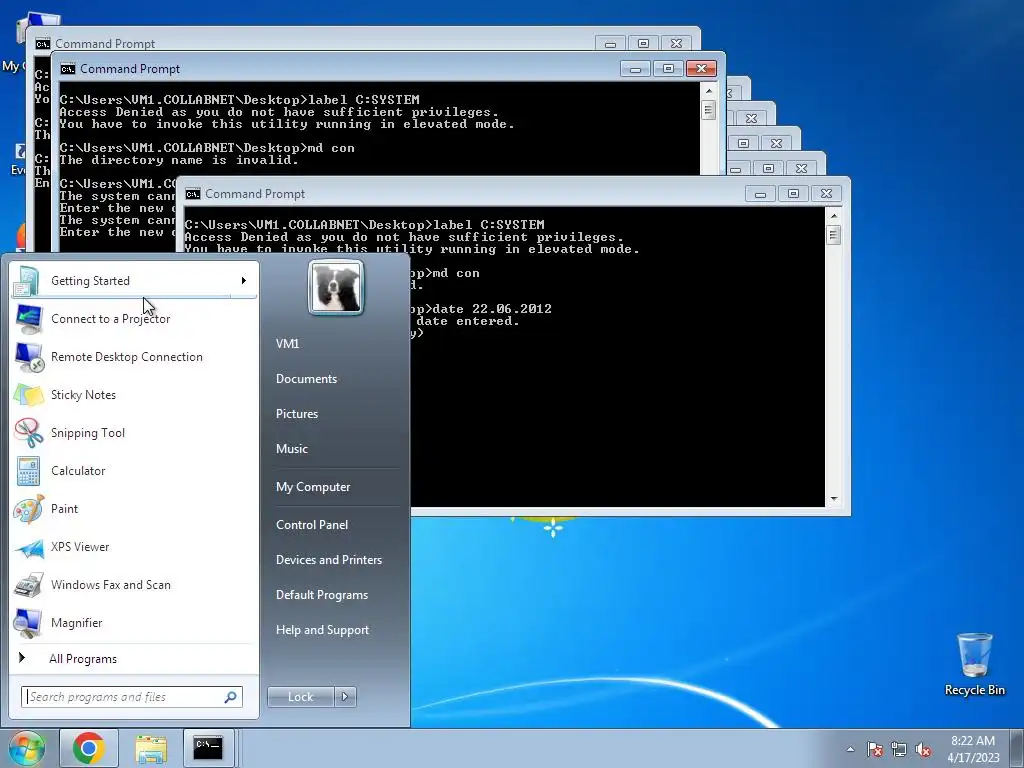This screenshot has height=768, width=1024.
Task: Launch Connect to a Projector
Action: (x=134, y=319)
